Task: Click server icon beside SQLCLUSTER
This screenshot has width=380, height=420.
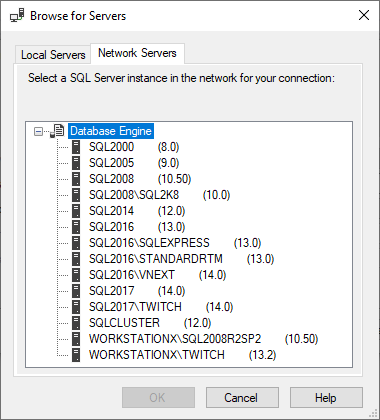Action: pyautogui.click(x=76, y=323)
